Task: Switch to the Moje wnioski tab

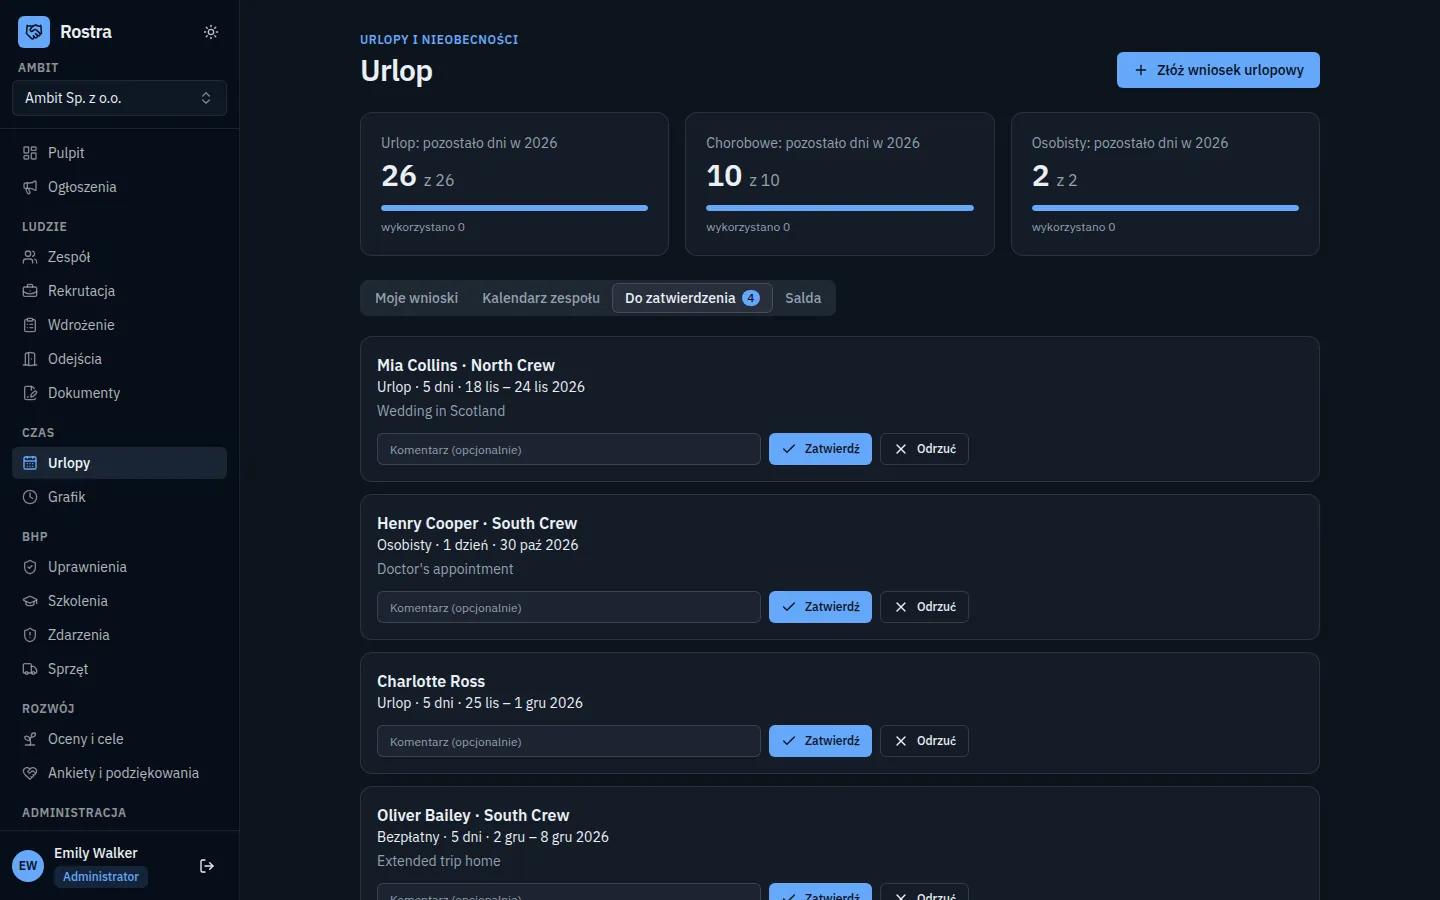Action: [416, 298]
